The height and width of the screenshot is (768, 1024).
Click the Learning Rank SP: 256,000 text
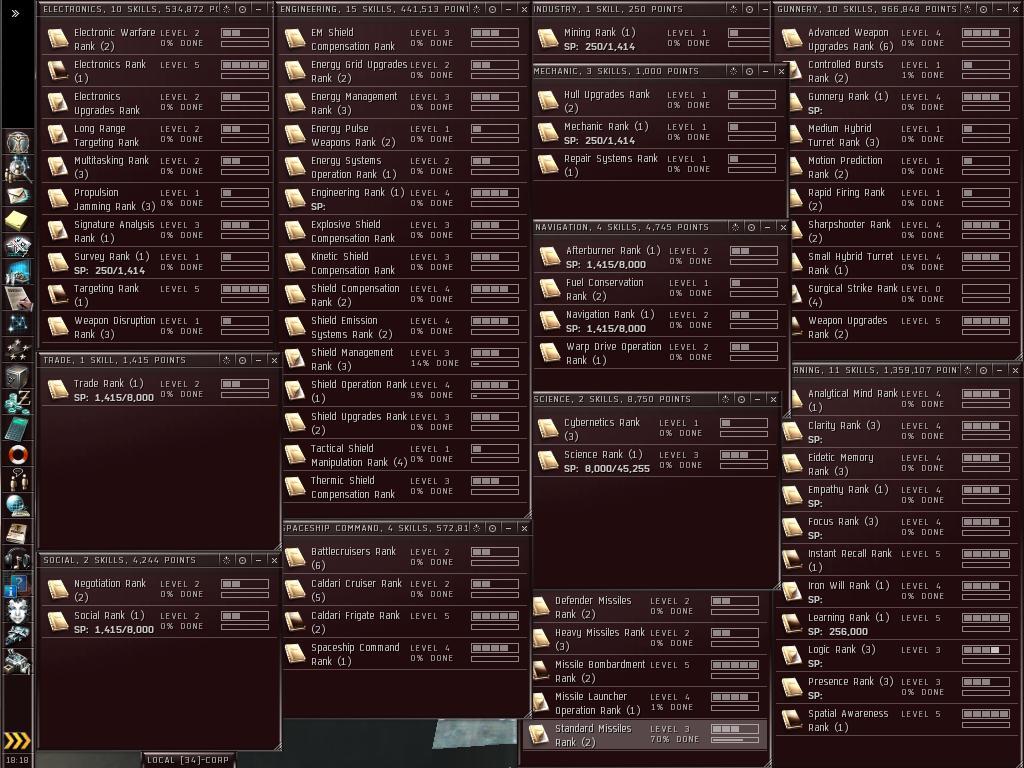(838, 632)
